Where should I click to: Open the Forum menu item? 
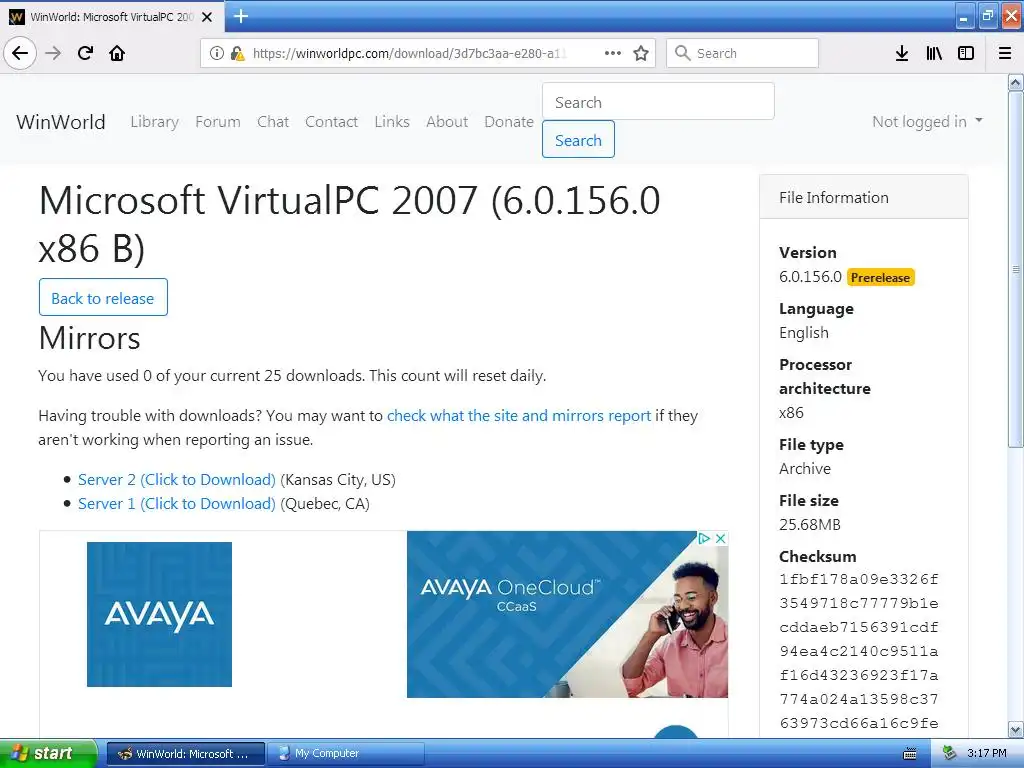[217, 121]
